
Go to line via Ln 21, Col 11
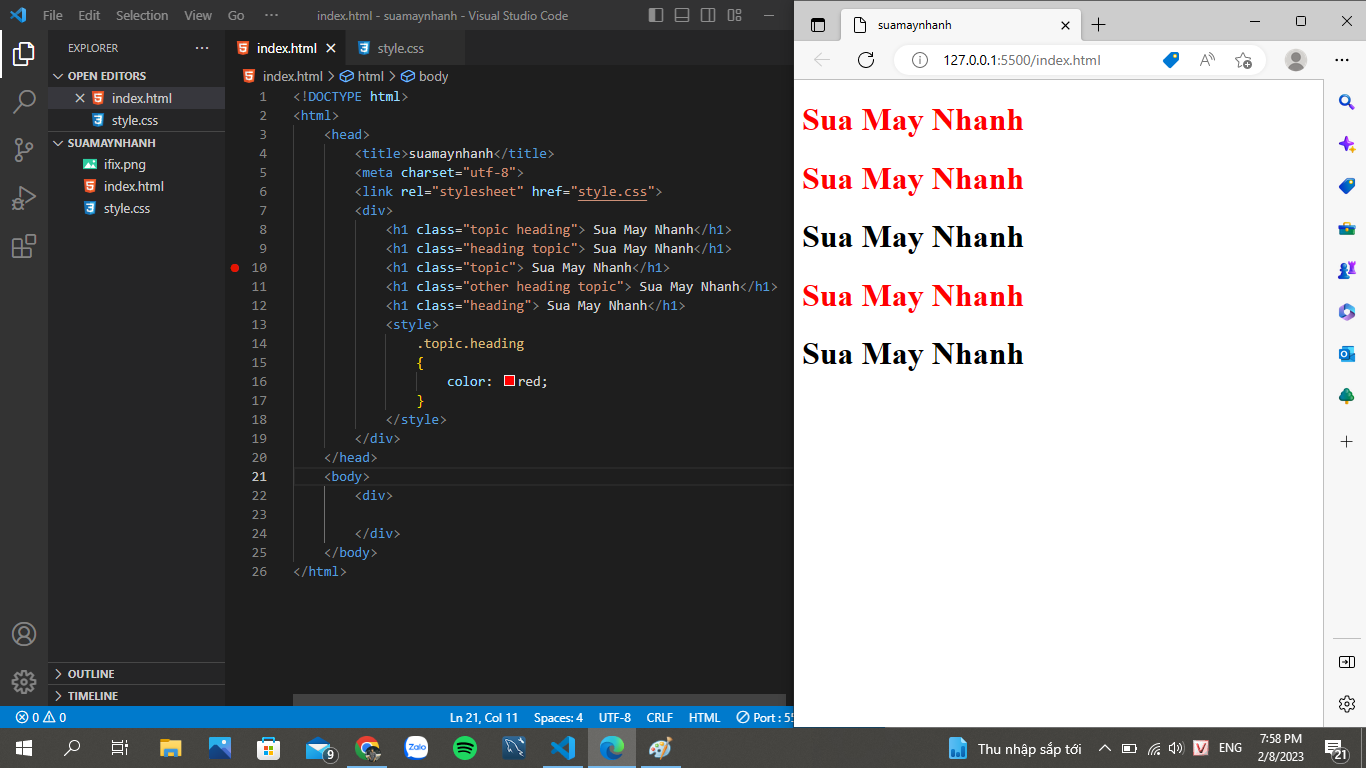pos(484,717)
